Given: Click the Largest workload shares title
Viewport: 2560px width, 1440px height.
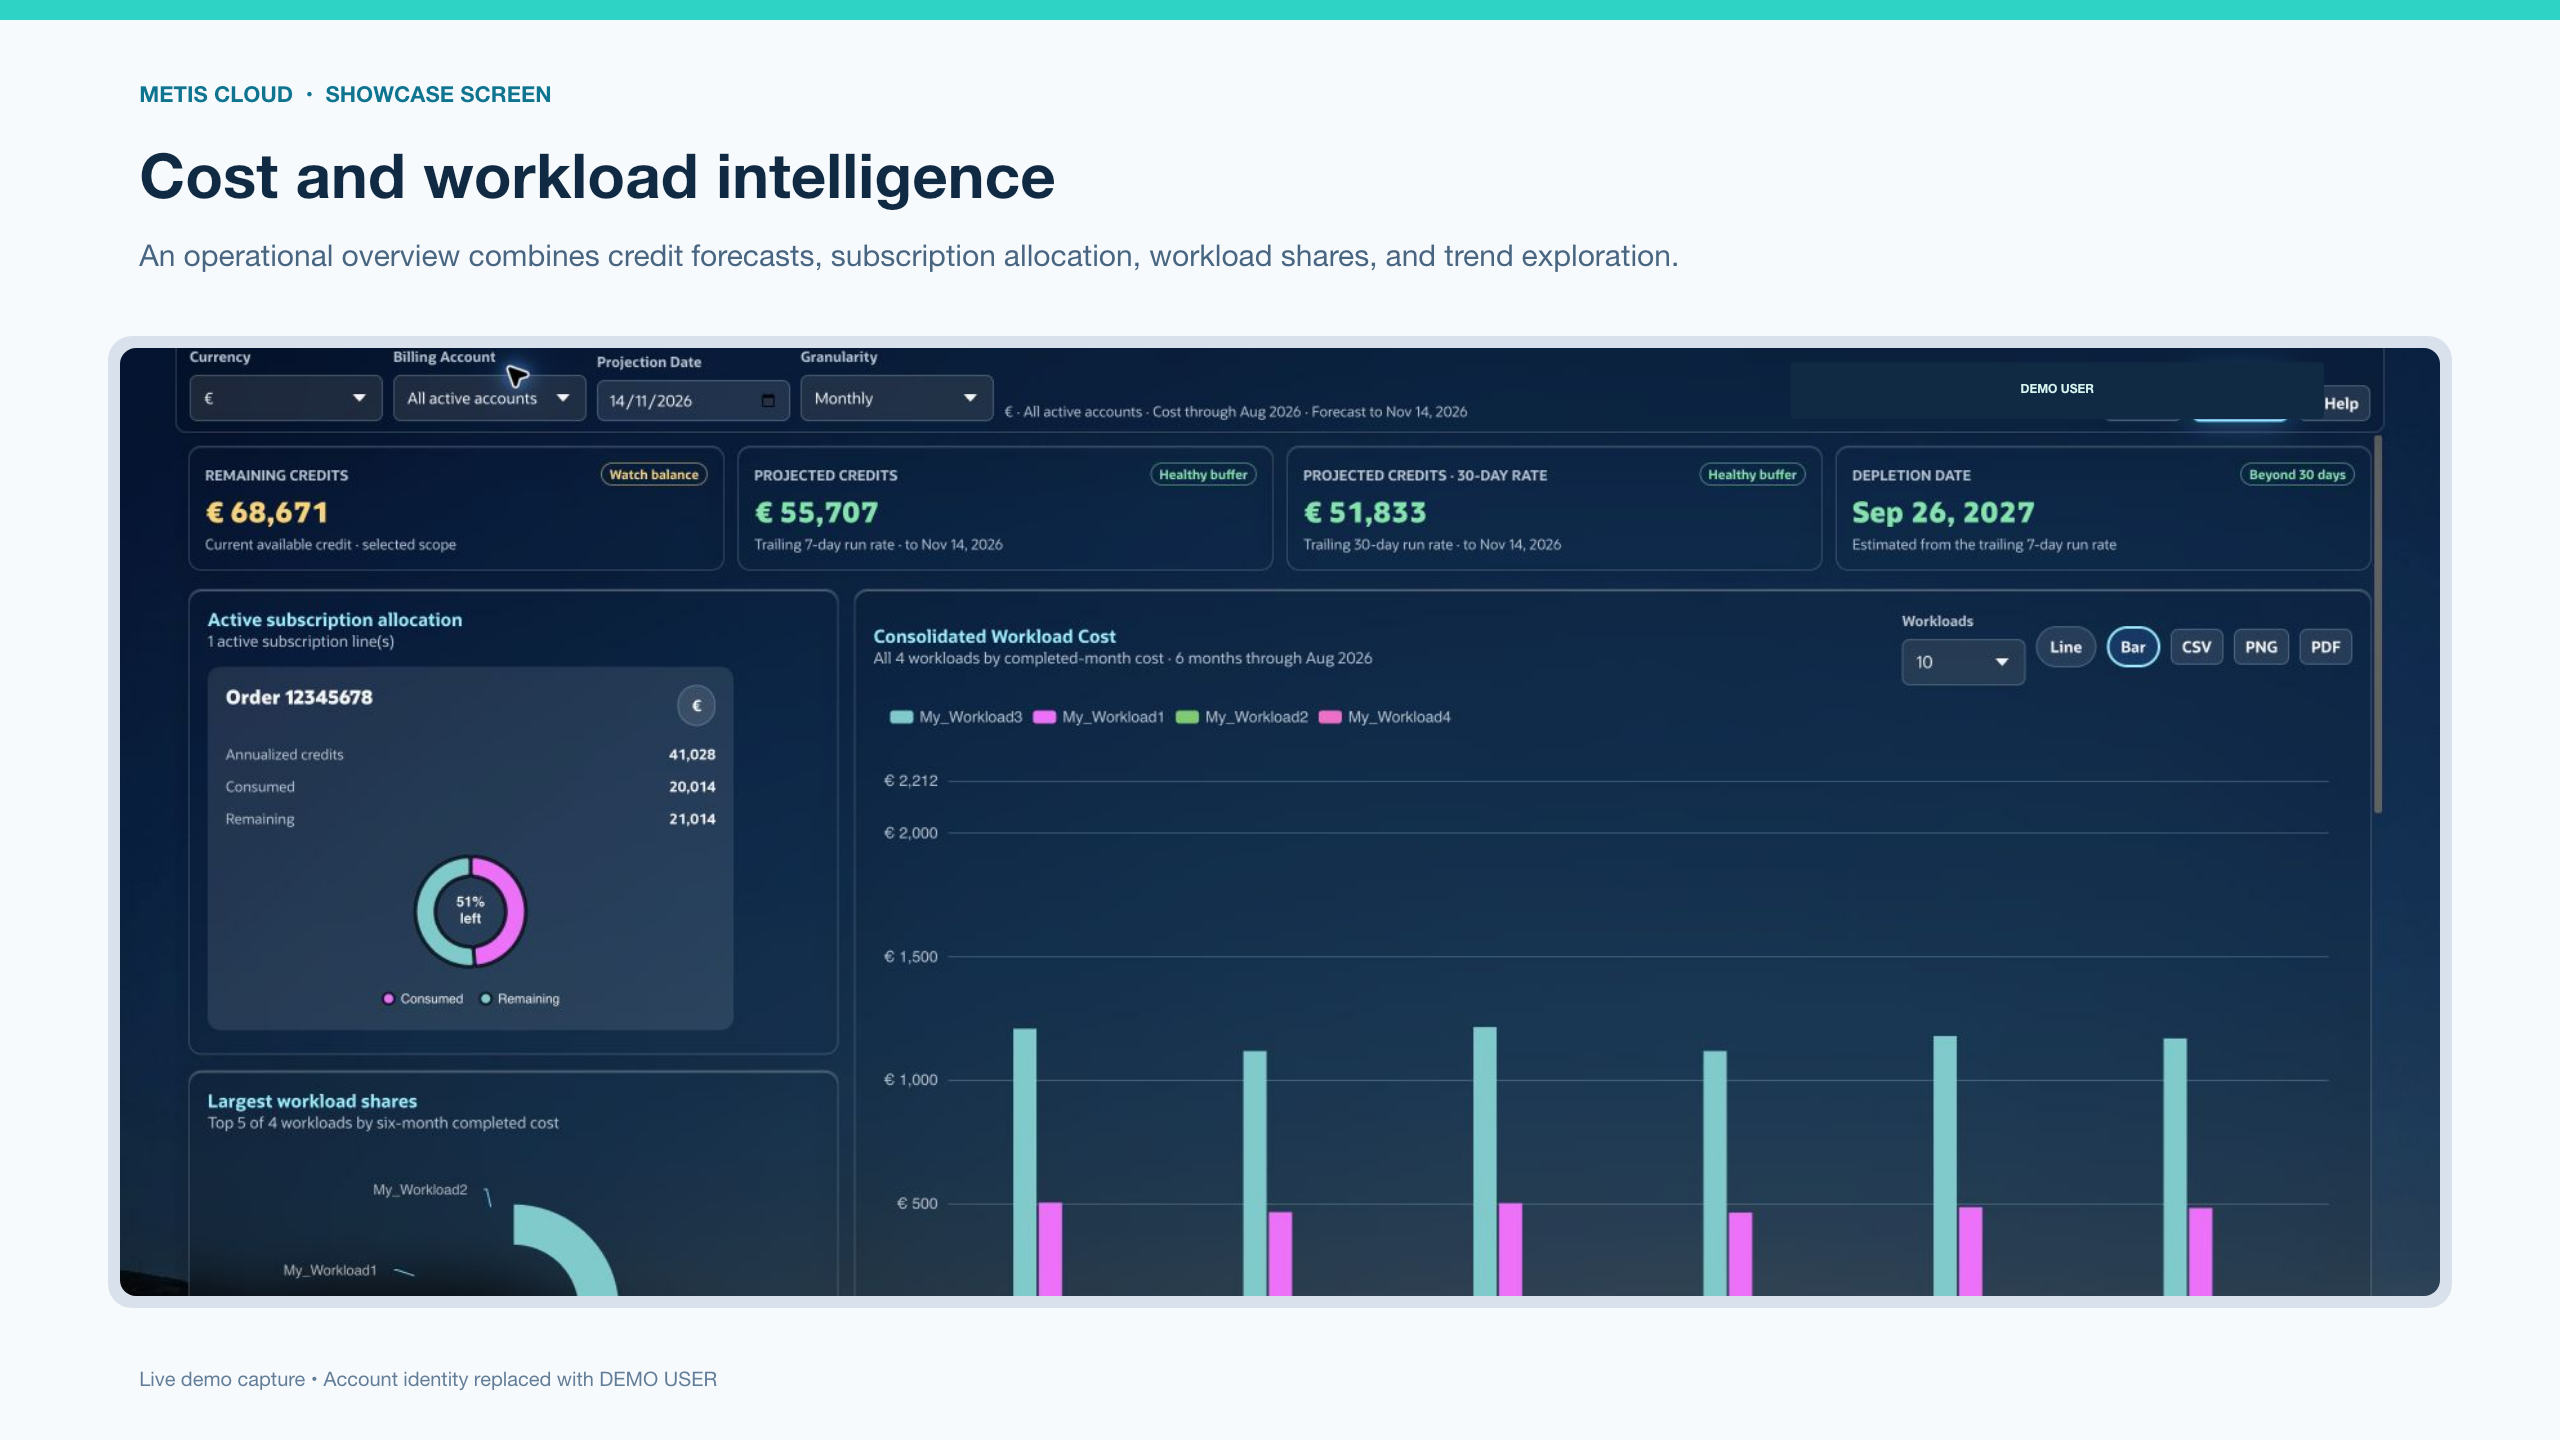Looking at the screenshot, I should click(x=312, y=1101).
